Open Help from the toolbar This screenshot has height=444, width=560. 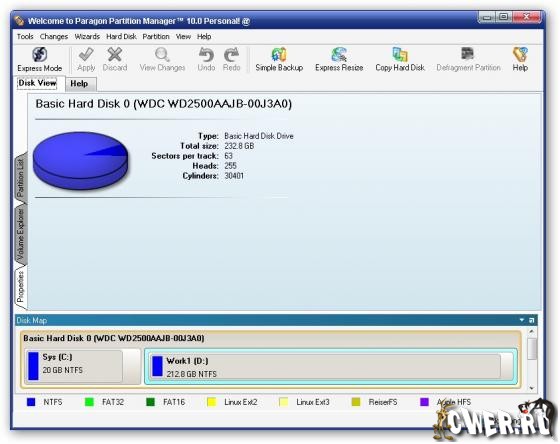click(520, 59)
